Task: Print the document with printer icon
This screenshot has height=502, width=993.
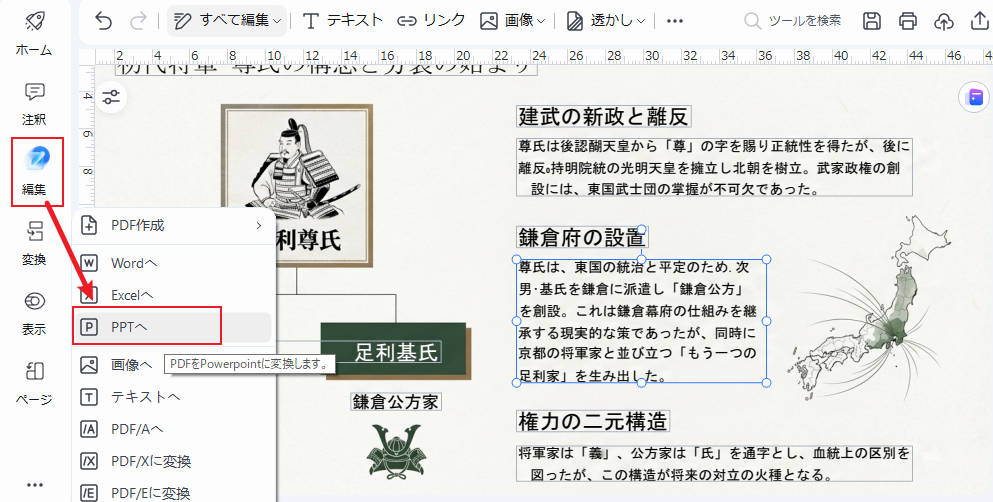Action: (x=908, y=21)
